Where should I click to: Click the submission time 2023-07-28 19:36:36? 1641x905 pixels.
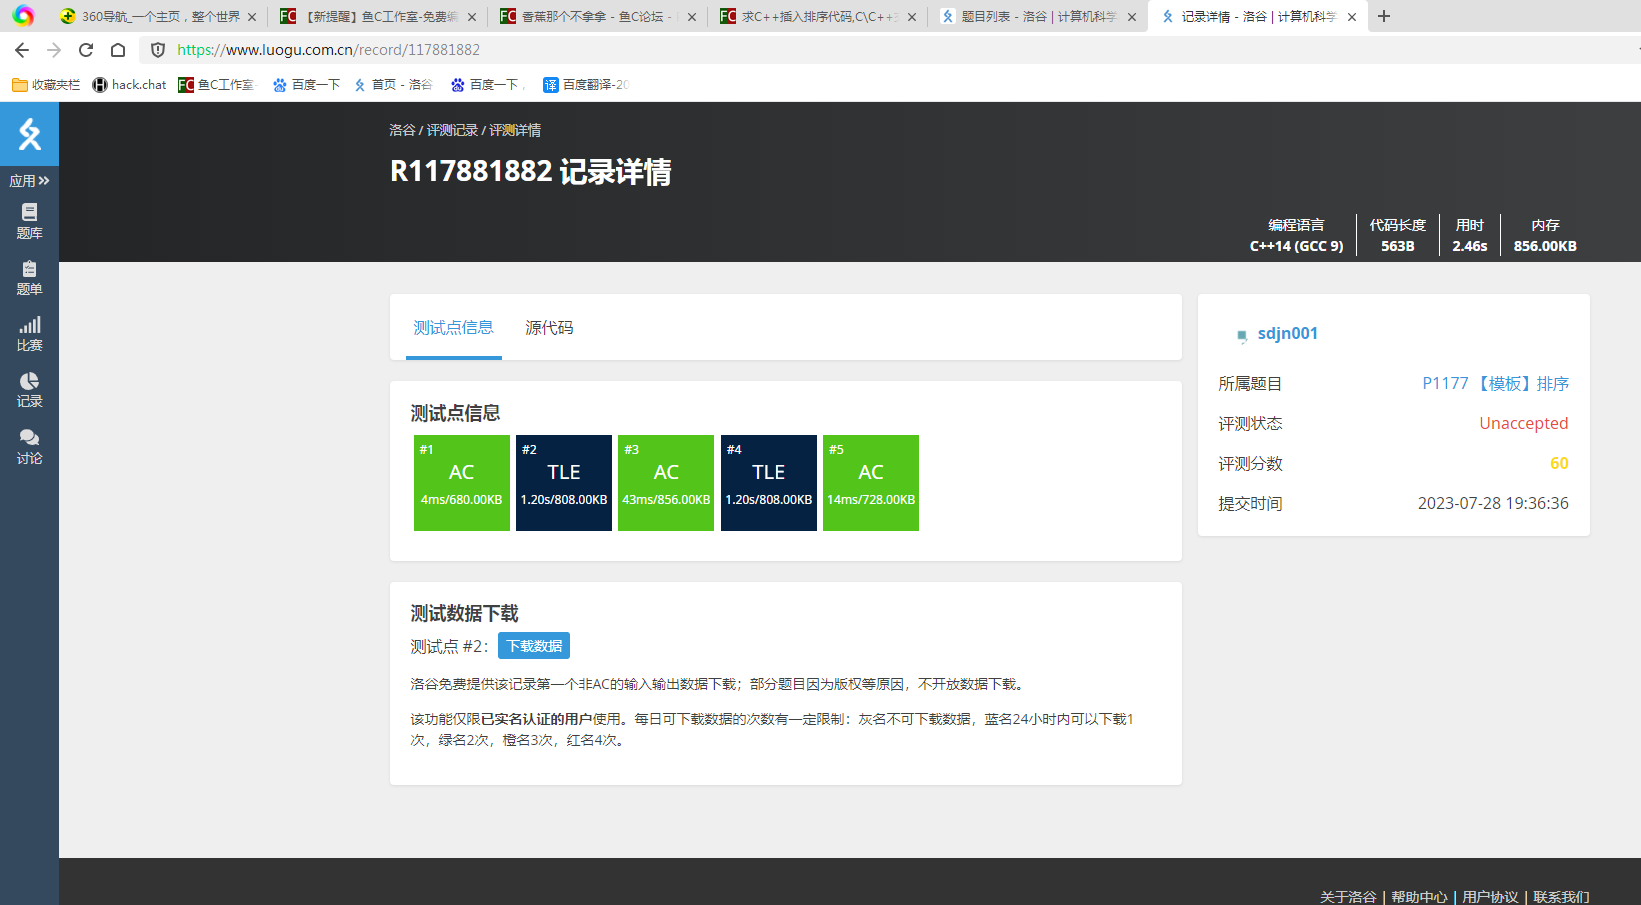pos(1493,503)
